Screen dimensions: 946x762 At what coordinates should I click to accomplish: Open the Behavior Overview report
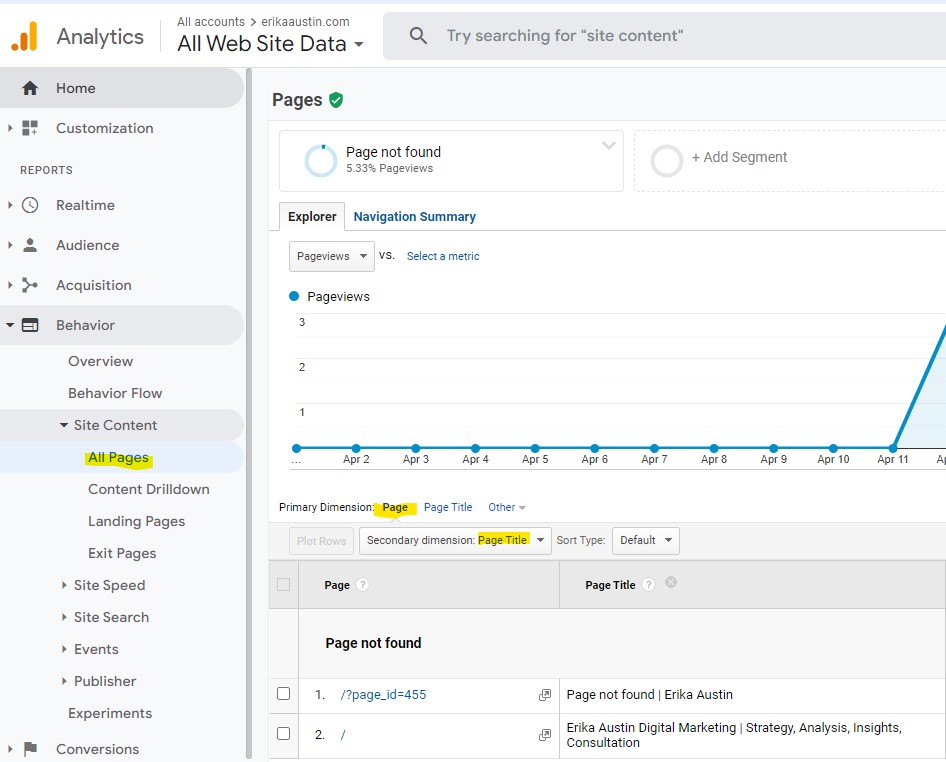[x=100, y=361]
